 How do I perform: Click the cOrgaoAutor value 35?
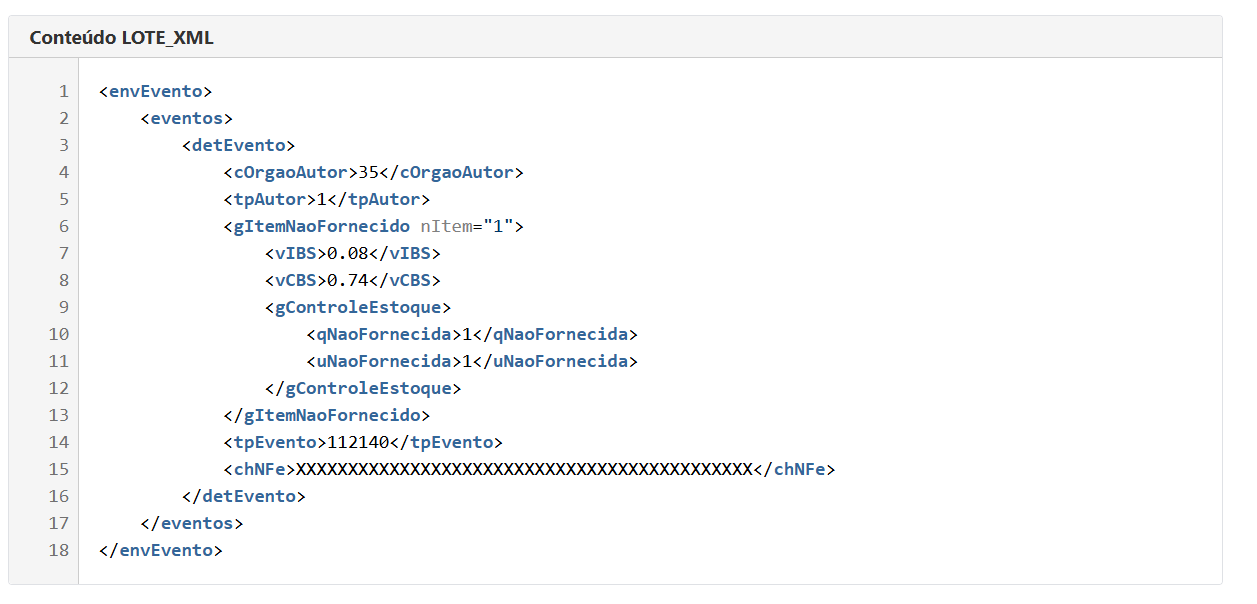369,172
